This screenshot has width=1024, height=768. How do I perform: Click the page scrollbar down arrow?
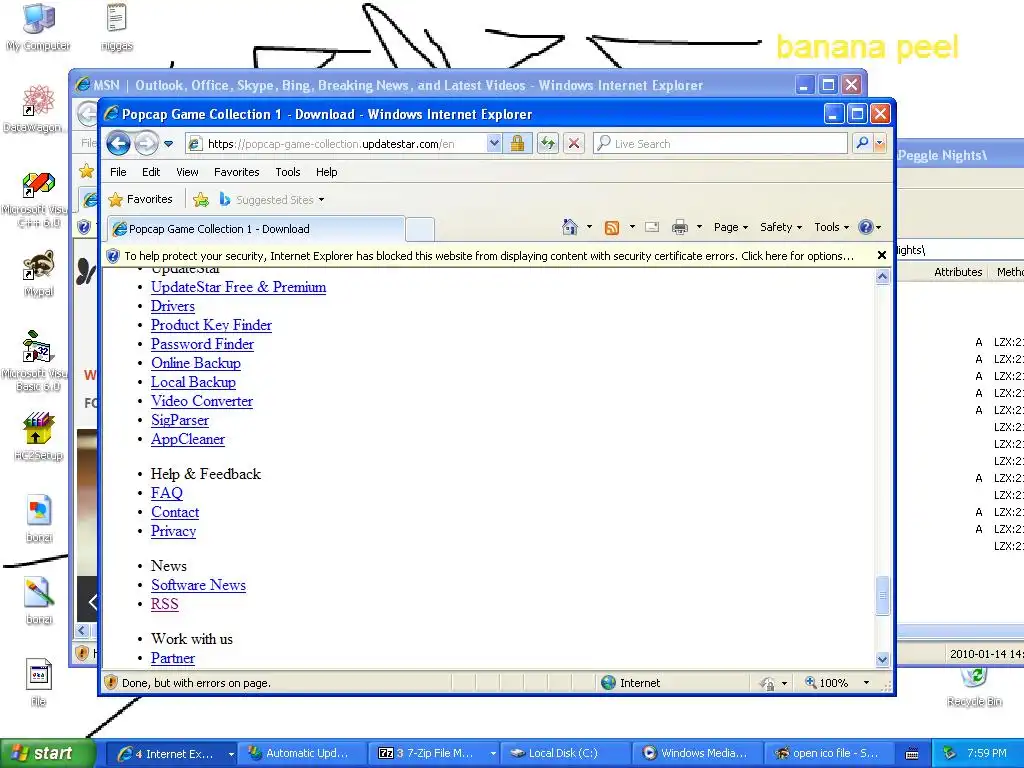click(882, 660)
